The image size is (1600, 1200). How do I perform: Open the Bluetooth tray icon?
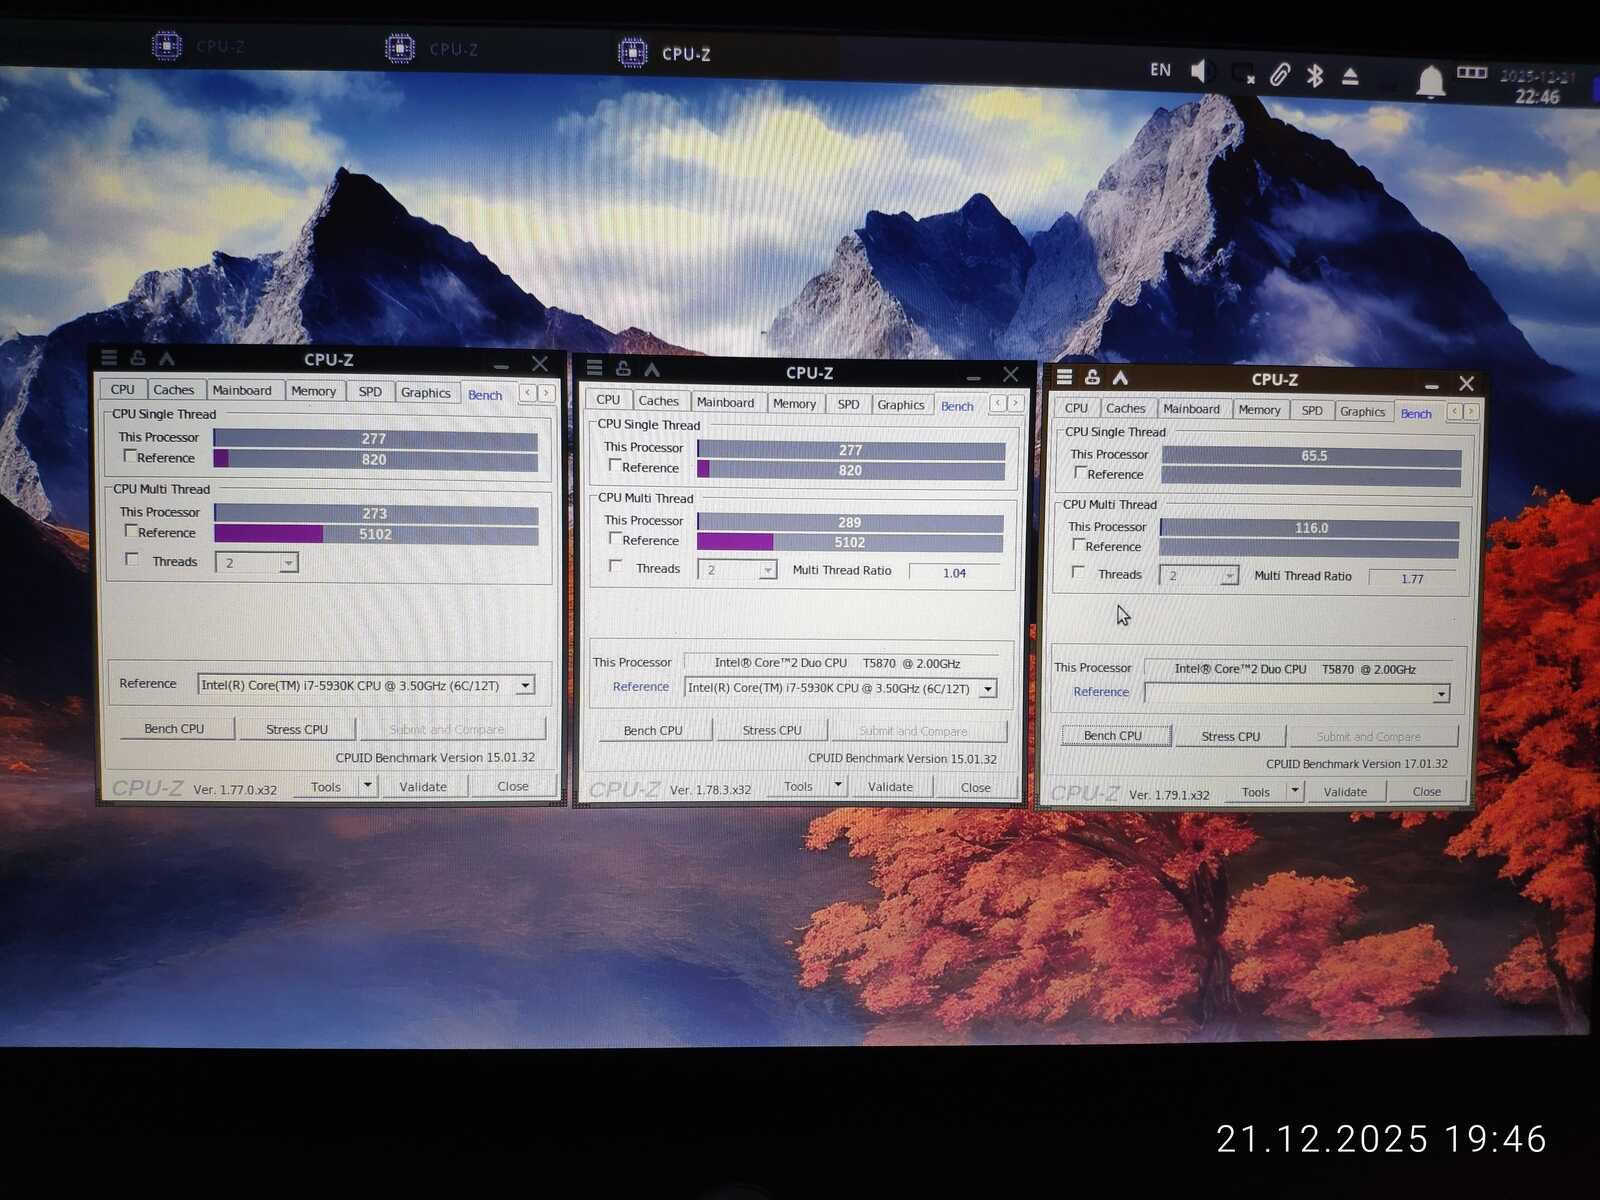[1315, 75]
